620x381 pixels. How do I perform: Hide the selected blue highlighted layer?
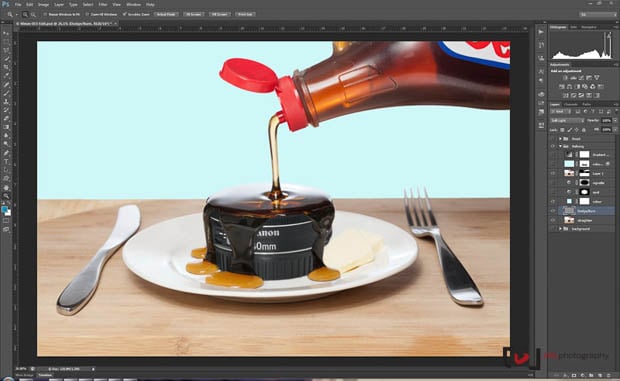553,211
